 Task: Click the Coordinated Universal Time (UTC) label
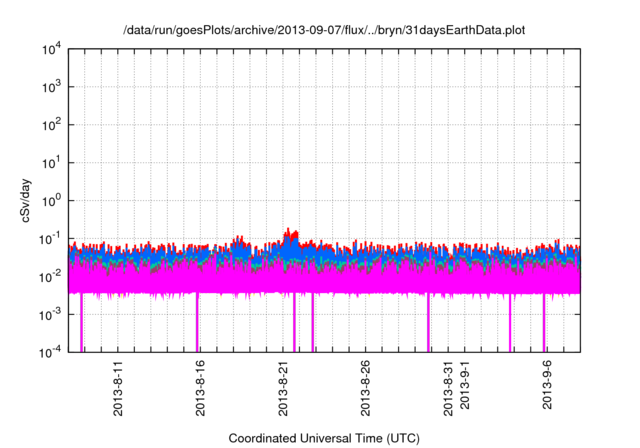324,438
